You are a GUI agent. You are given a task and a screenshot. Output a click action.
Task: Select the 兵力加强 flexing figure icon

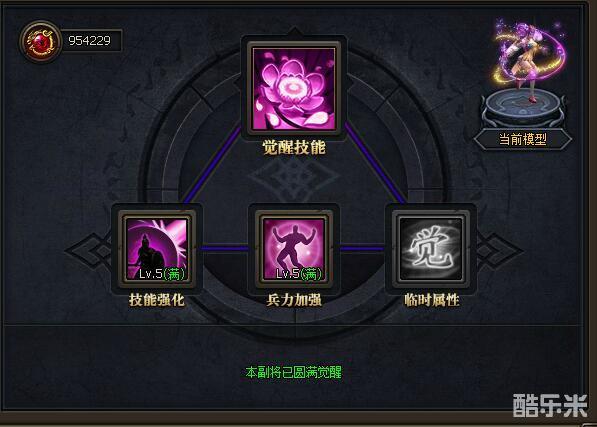(x=294, y=249)
